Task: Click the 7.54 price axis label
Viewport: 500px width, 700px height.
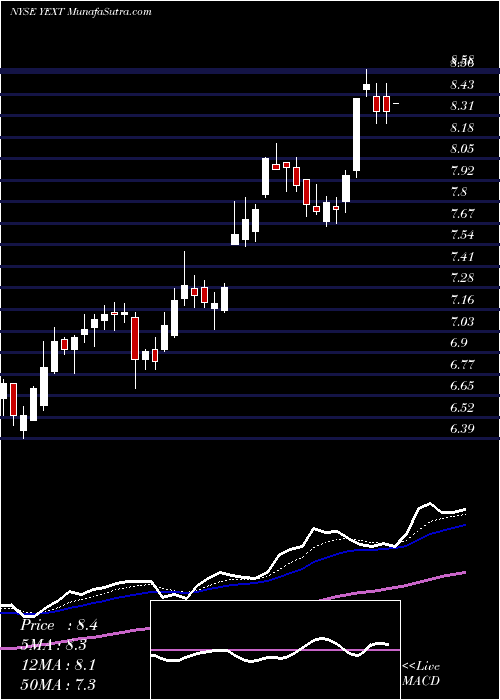Action: click(x=462, y=235)
